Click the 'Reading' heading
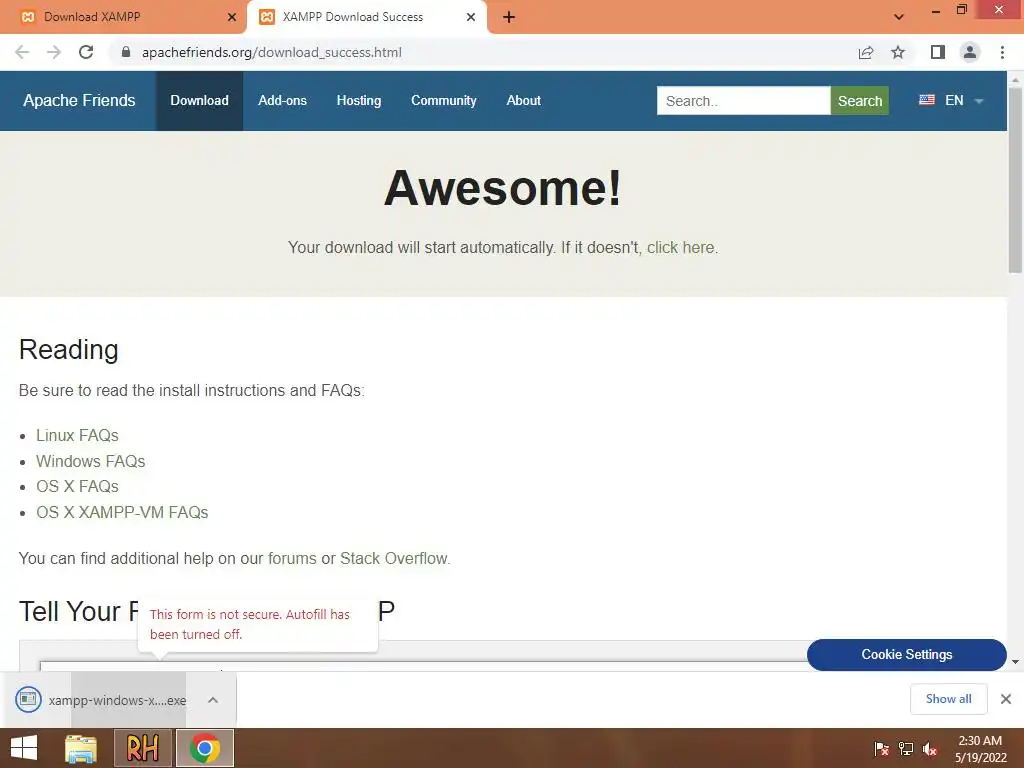Viewport: 1024px width, 768px height. [69, 350]
